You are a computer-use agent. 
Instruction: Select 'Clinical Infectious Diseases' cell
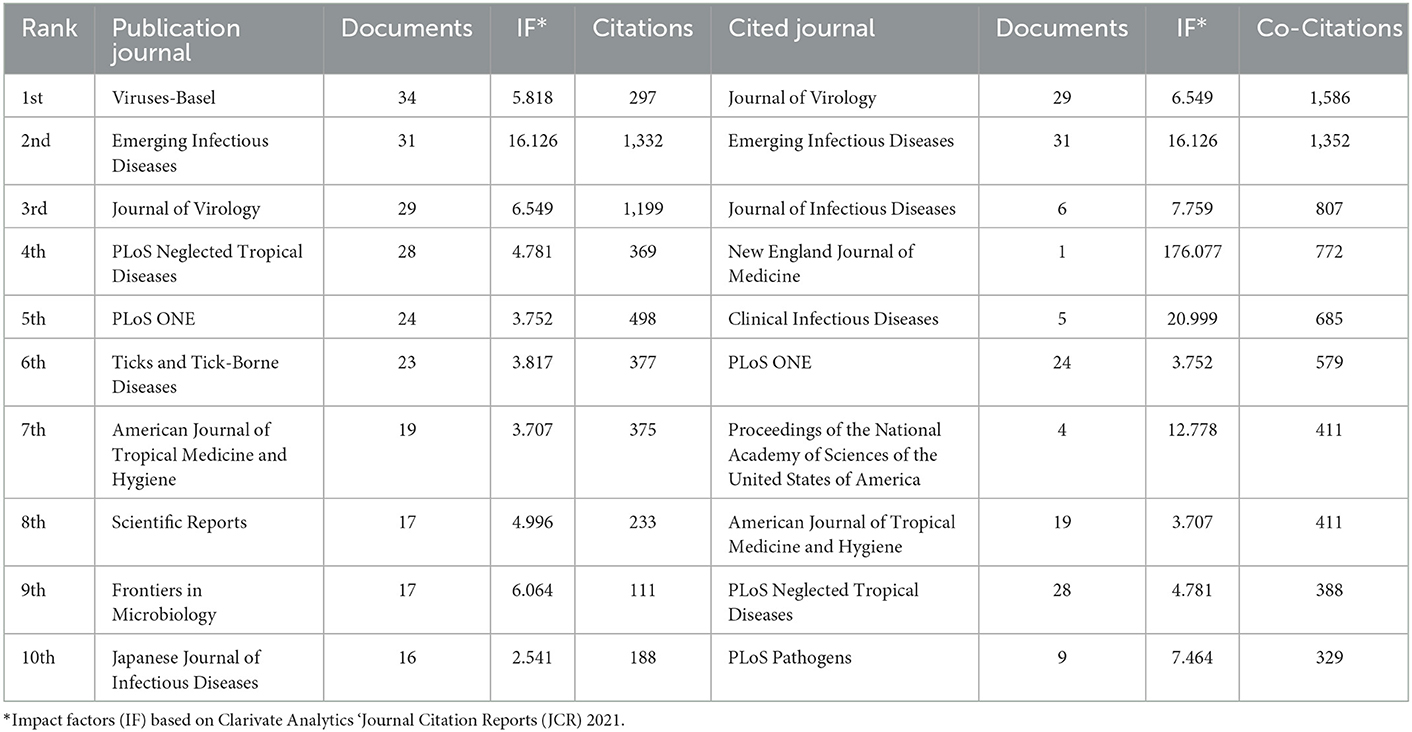point(833,319)
